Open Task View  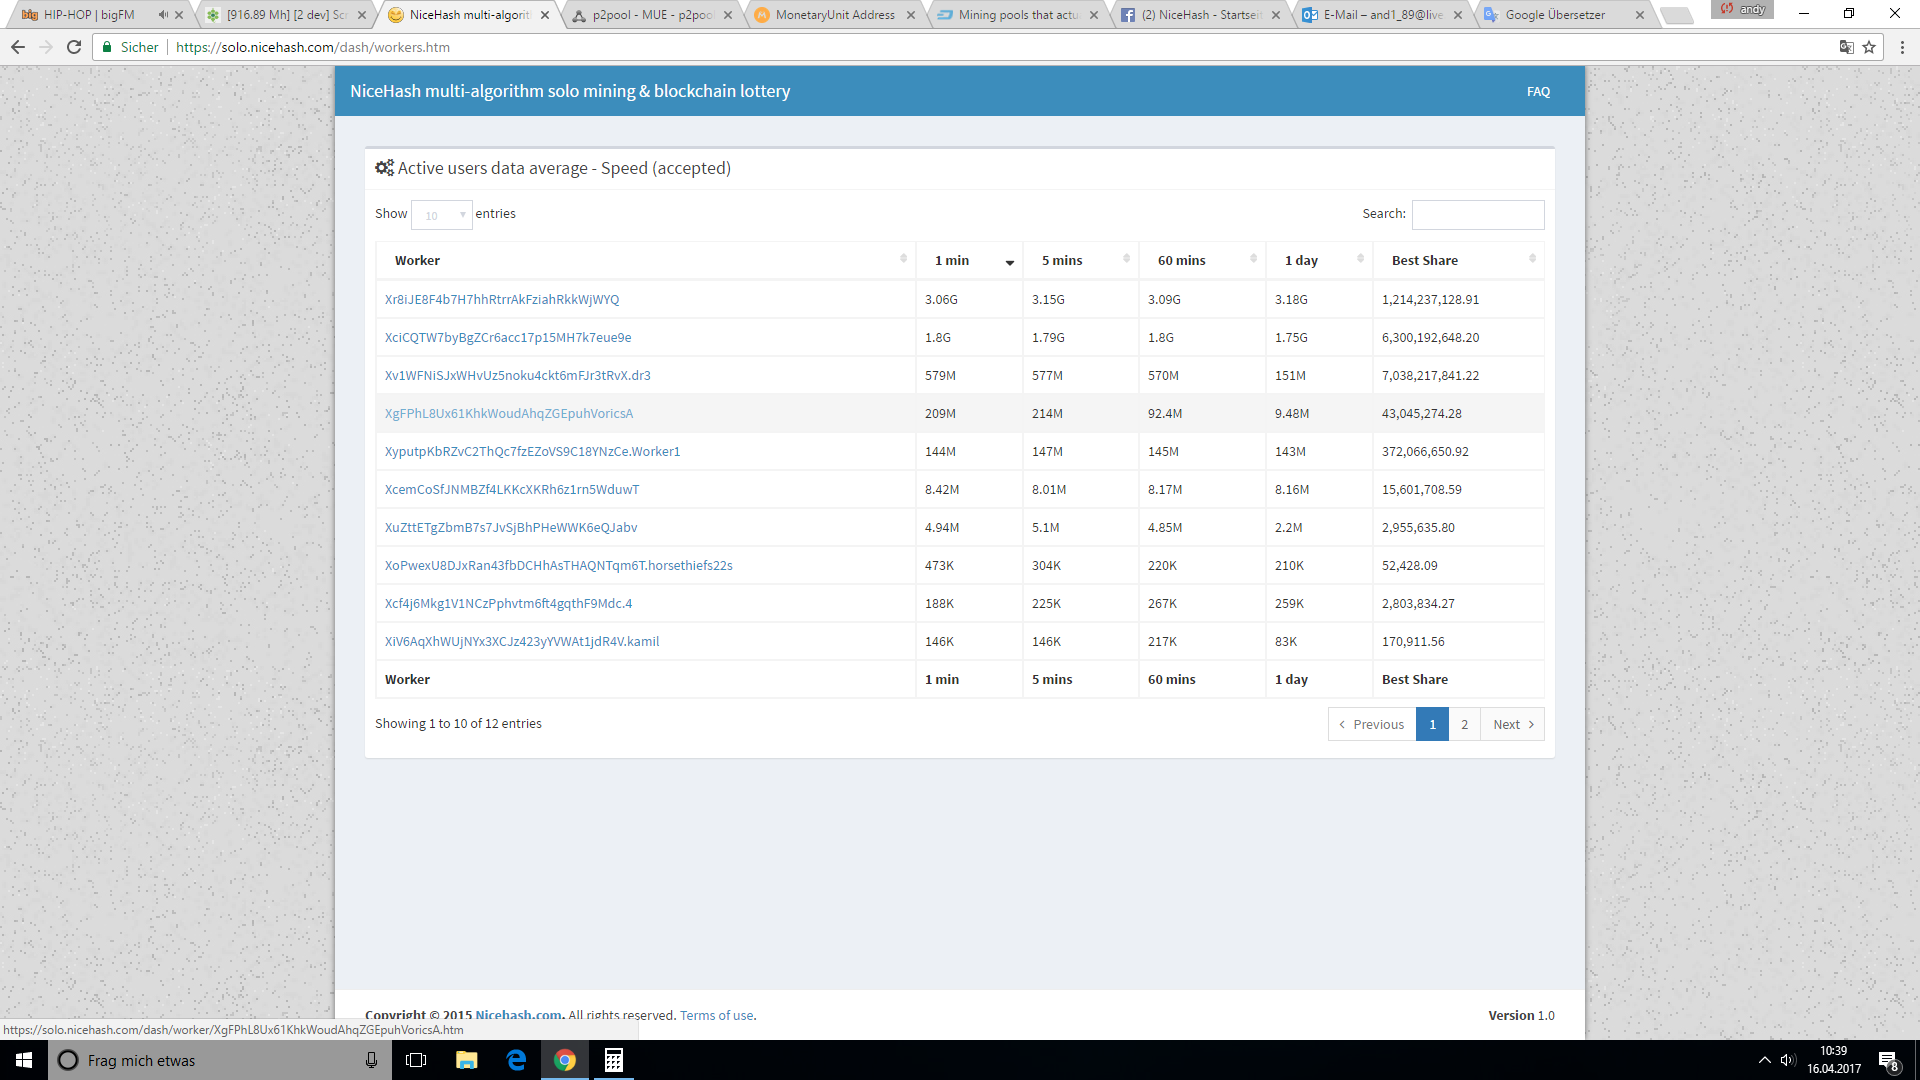point(416,1060)
